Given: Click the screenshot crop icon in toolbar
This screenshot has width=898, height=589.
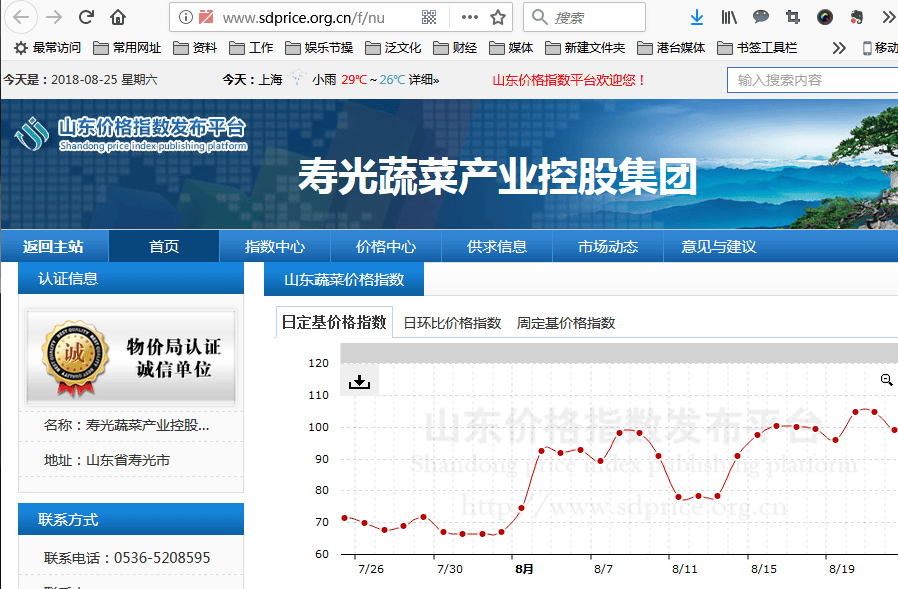Looking at the screenshot, I should pos(792,17).
